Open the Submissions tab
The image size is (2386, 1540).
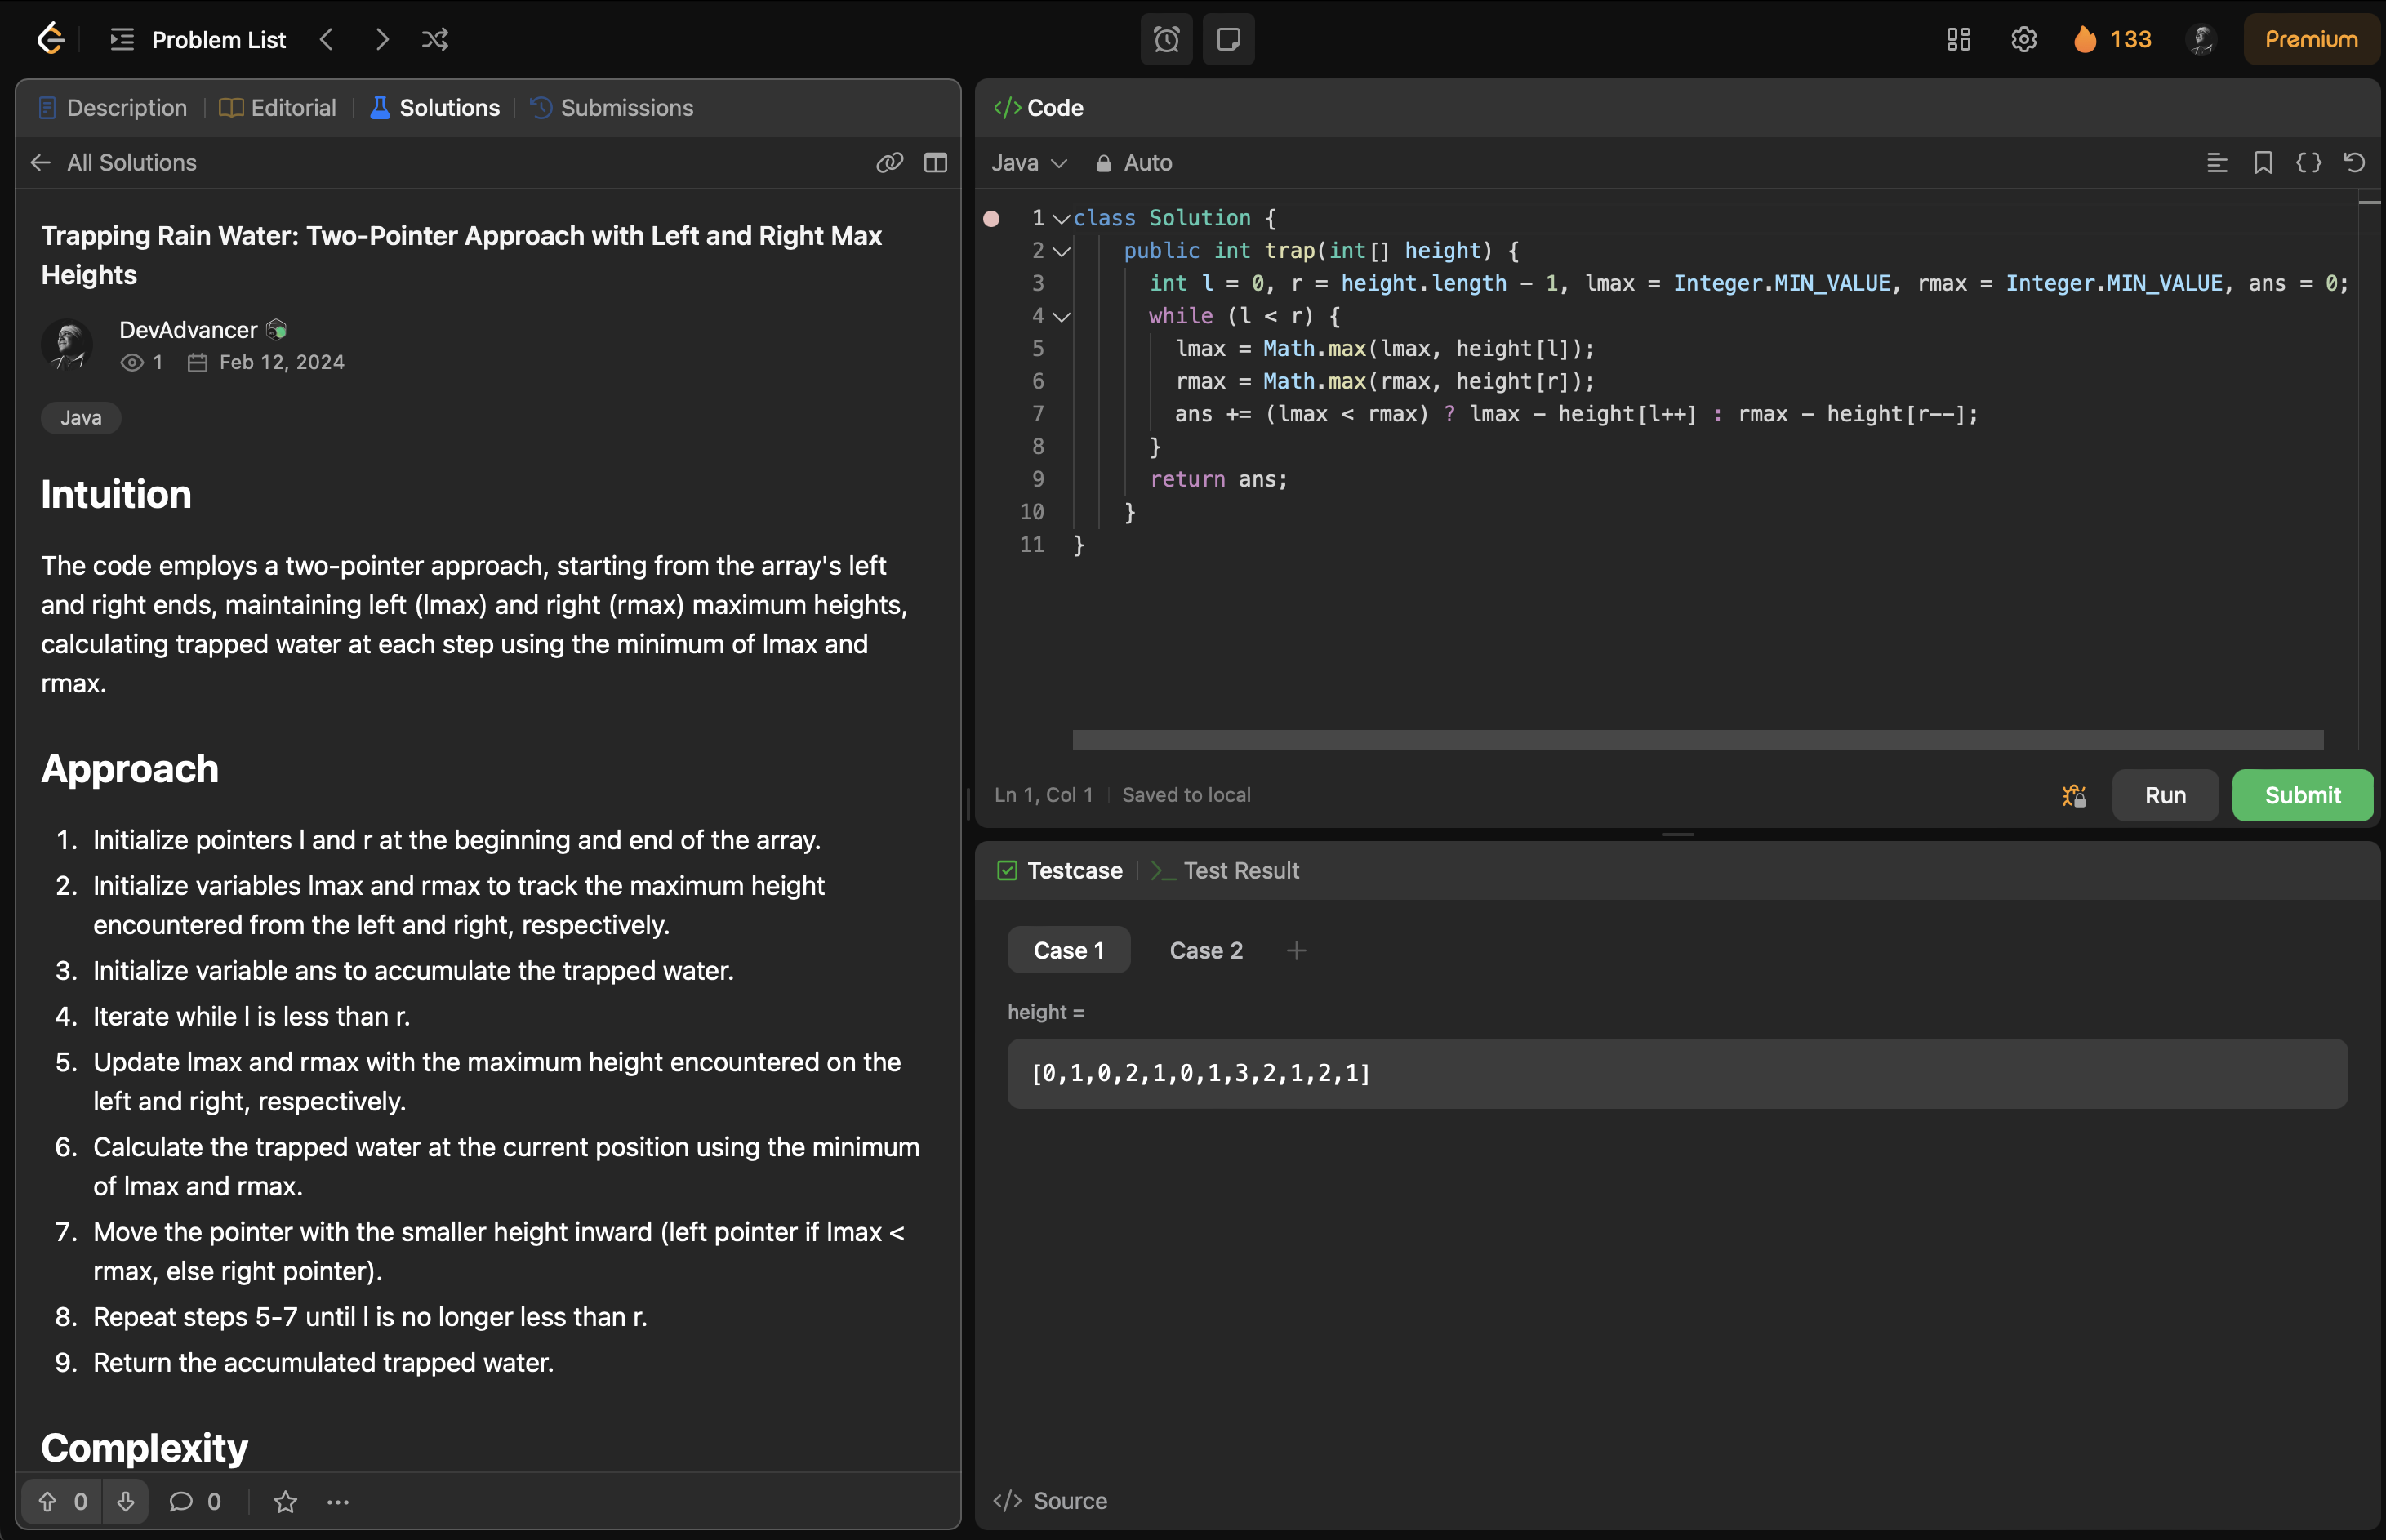(x=612, y=107)
